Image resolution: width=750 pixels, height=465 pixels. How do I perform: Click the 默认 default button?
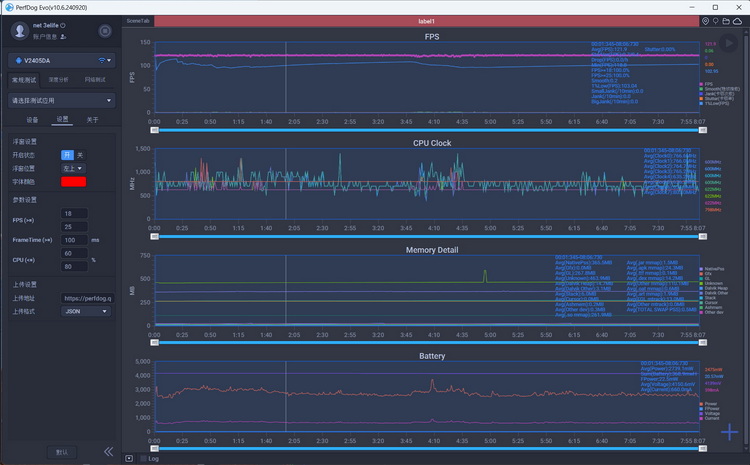tap(62, 452)
